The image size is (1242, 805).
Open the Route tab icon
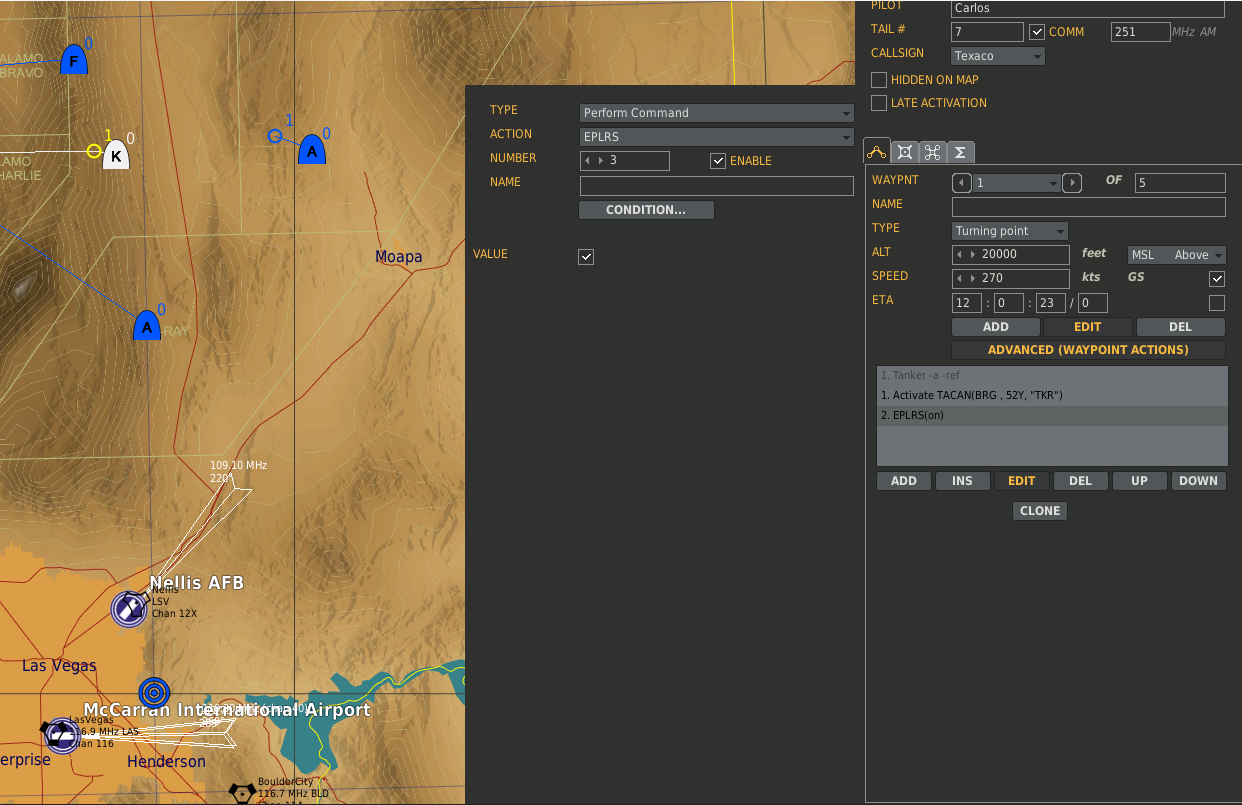pos(877,152)
